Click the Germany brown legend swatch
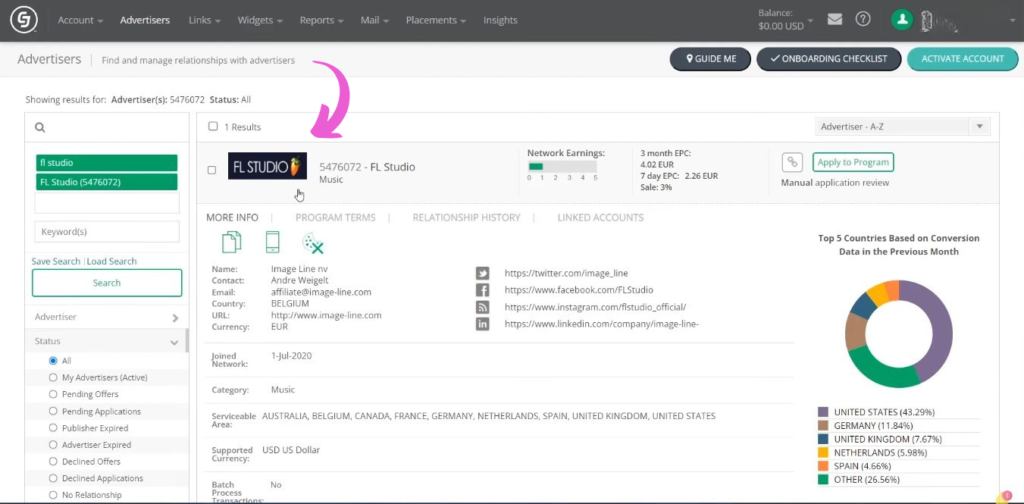The image size is (1024, 504). [x=823, y=426]
